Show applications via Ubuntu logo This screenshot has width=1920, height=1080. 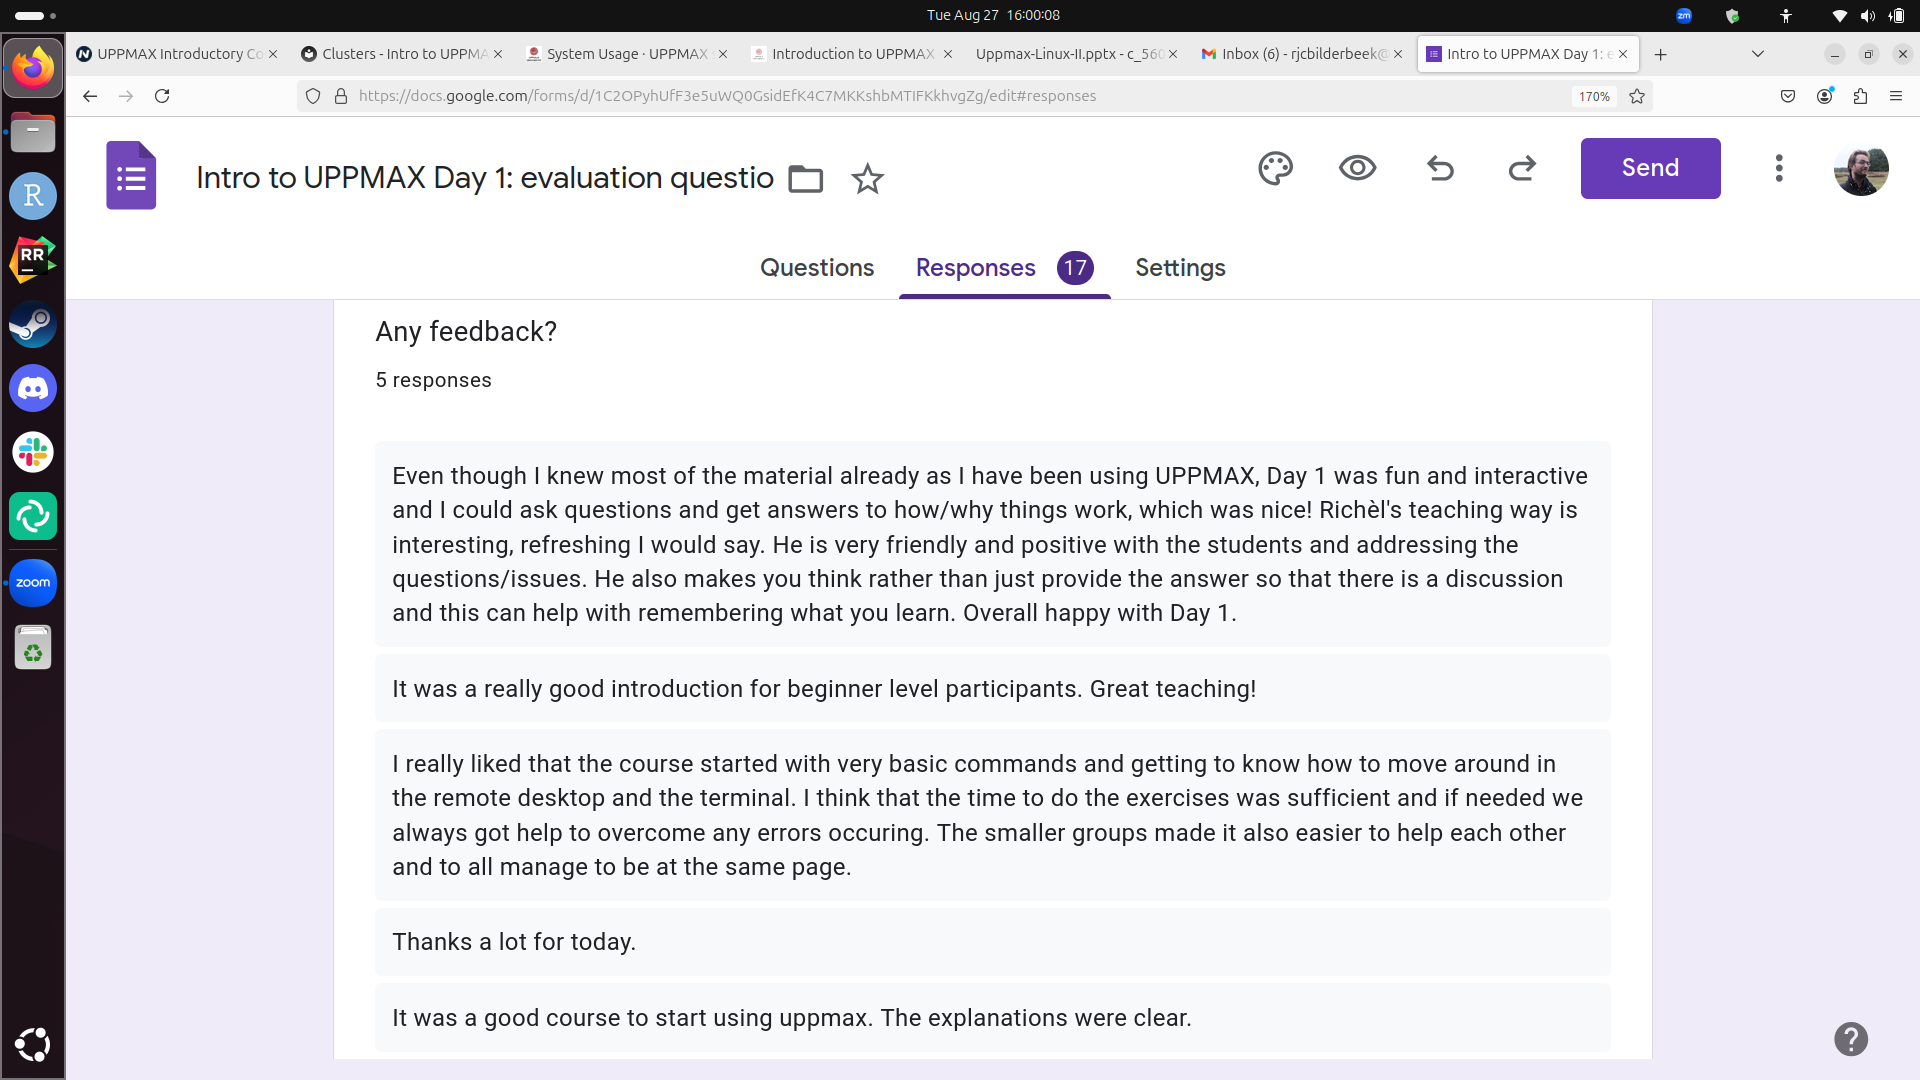(x=33, y=1044)
